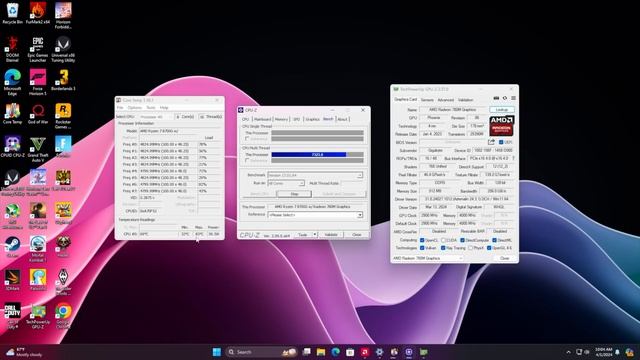The image size is (640, 360).
Task: Click the Stop button in CPU-Z
Action: (x=294, y=194)
